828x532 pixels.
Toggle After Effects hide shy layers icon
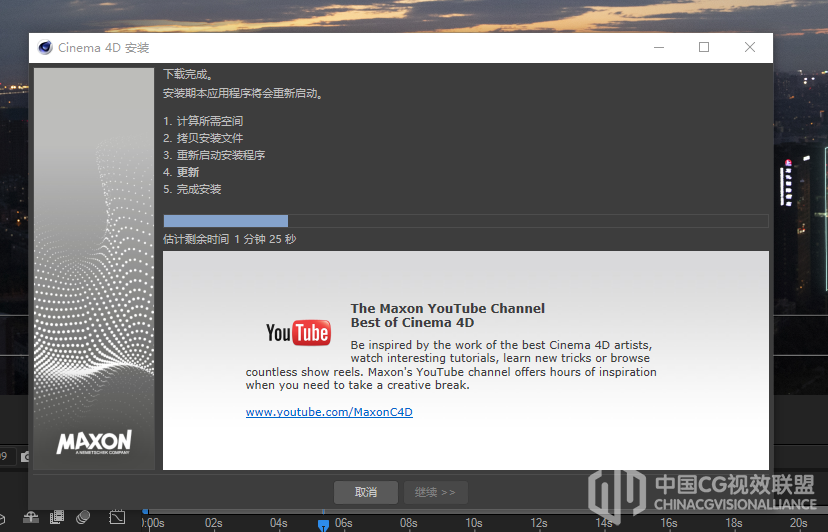click(x=31, y=517)
